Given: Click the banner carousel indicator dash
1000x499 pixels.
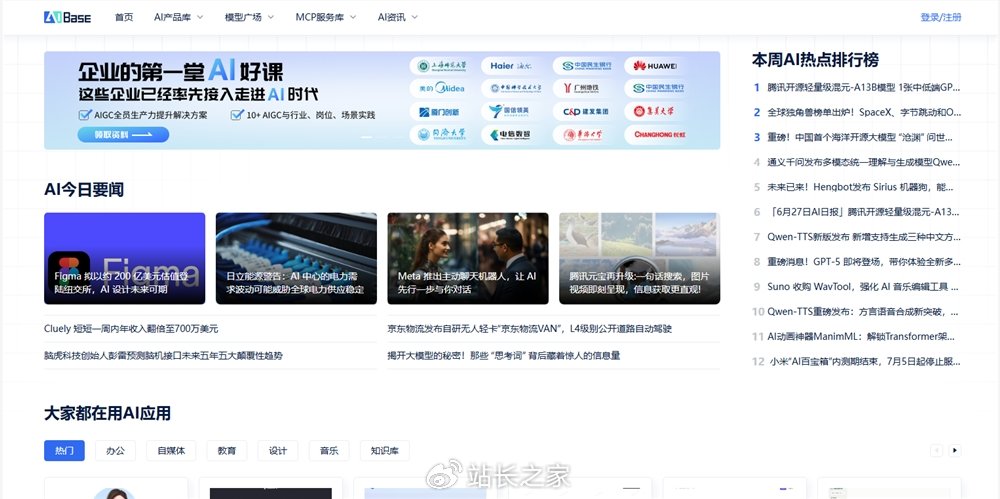Looking at the screenshot, I should (366, 137).
